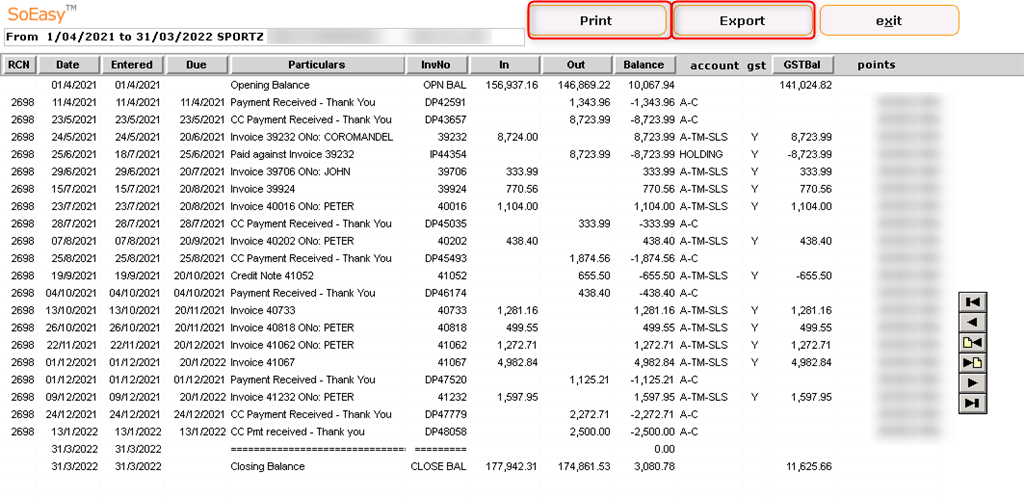The height and width of the screenshot is (497, 1024).
Task: Go to previous page icon with document
Action: point(972,342)
